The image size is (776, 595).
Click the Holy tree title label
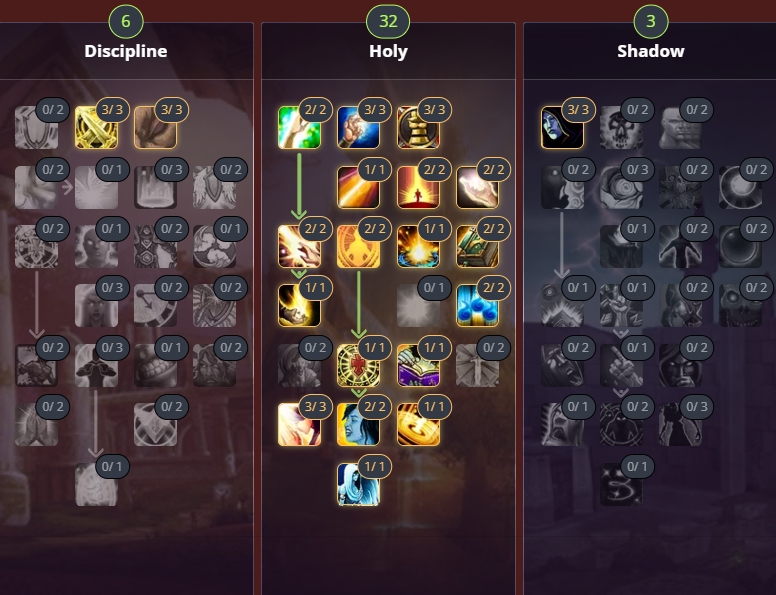(x=388, y=51)
